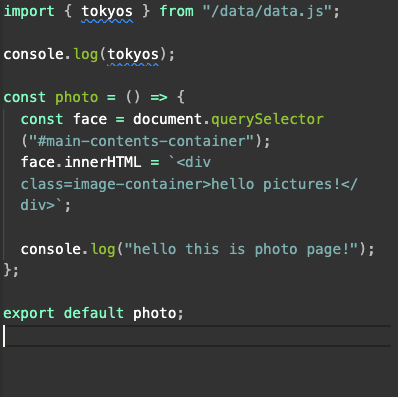Place cursor on the empty last line
The height and width of the screenshot is (397, 398).
tap(197, 336)
